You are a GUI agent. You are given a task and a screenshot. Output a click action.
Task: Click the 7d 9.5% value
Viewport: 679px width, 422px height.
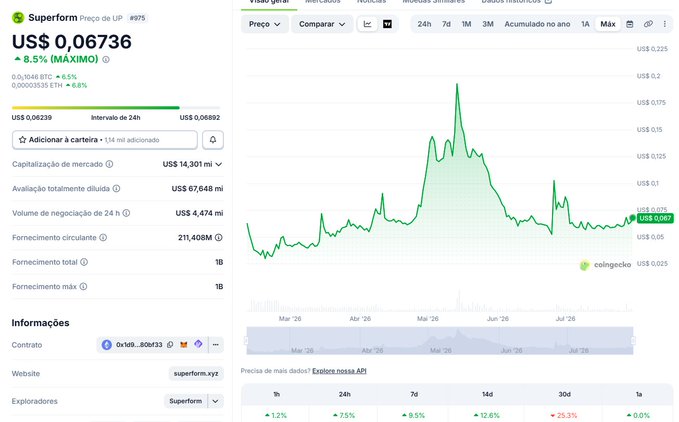click(414, 415)
